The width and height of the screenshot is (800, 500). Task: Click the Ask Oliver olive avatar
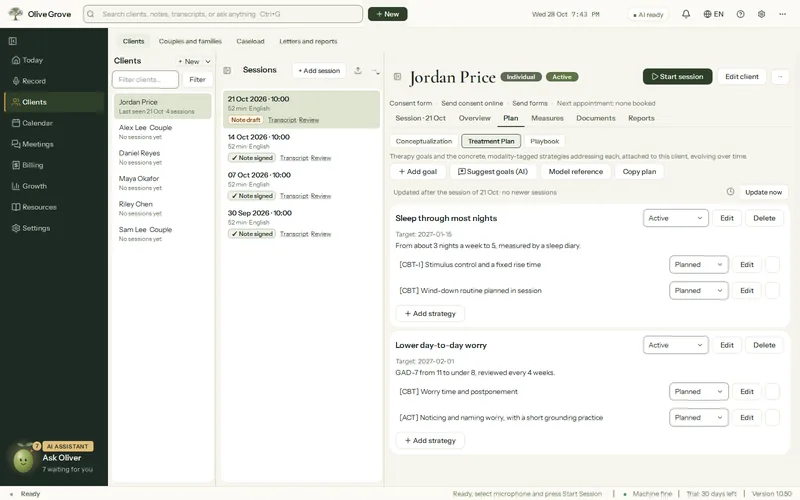tap(23, 460)
